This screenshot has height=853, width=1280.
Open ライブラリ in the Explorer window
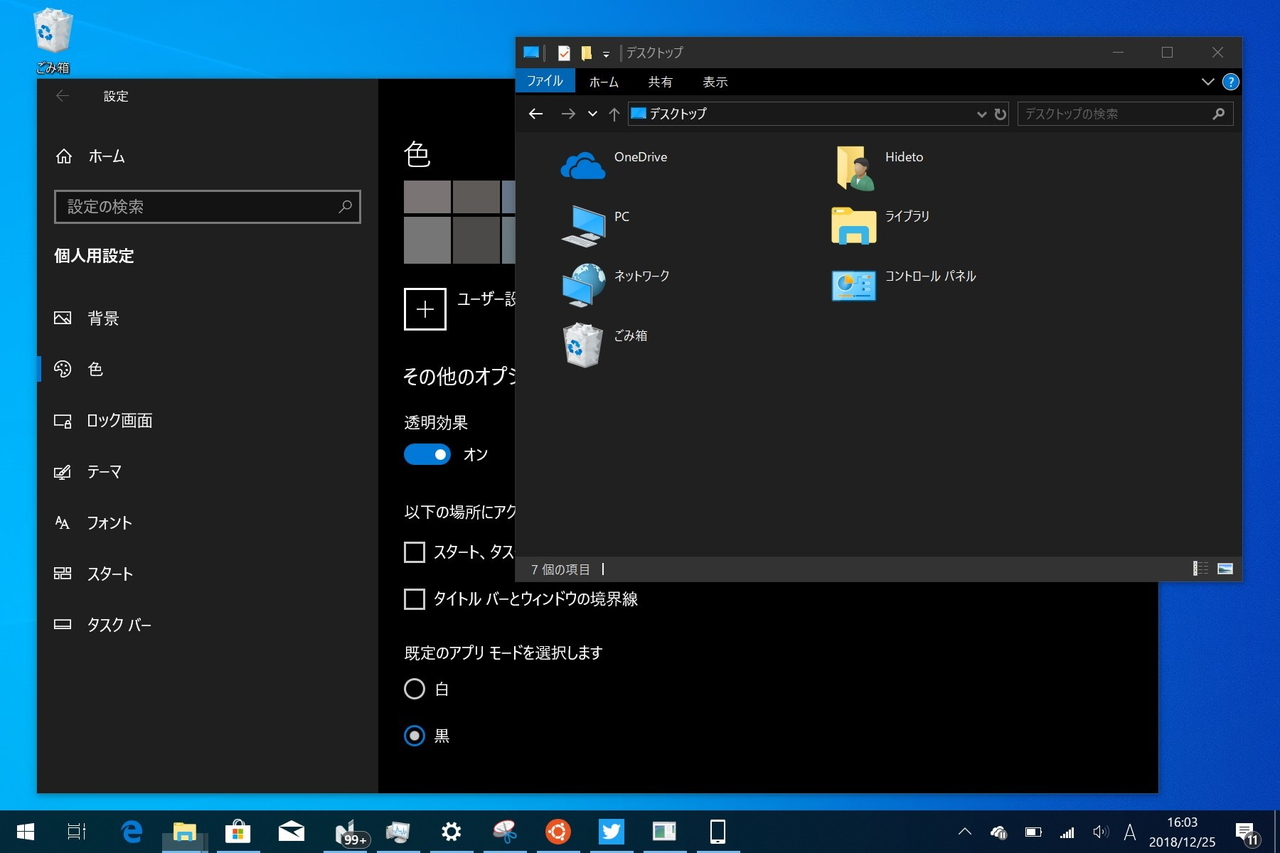(x=880, y=225)
